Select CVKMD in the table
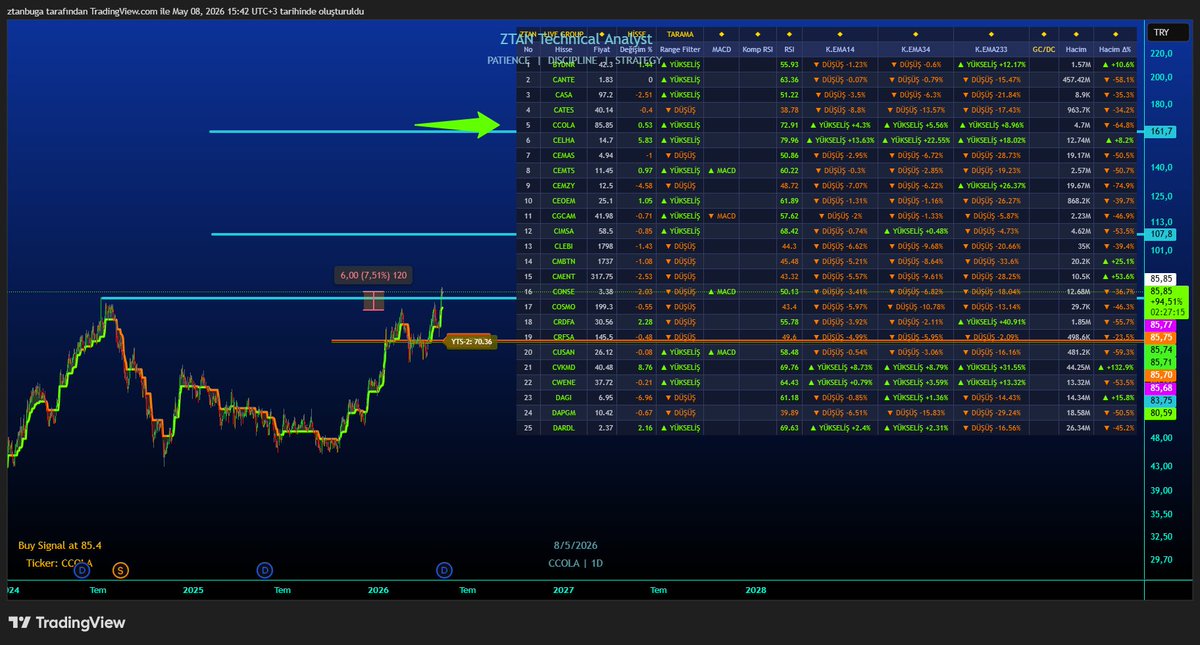Screen dimensions: 1200x645 point(564,367)
